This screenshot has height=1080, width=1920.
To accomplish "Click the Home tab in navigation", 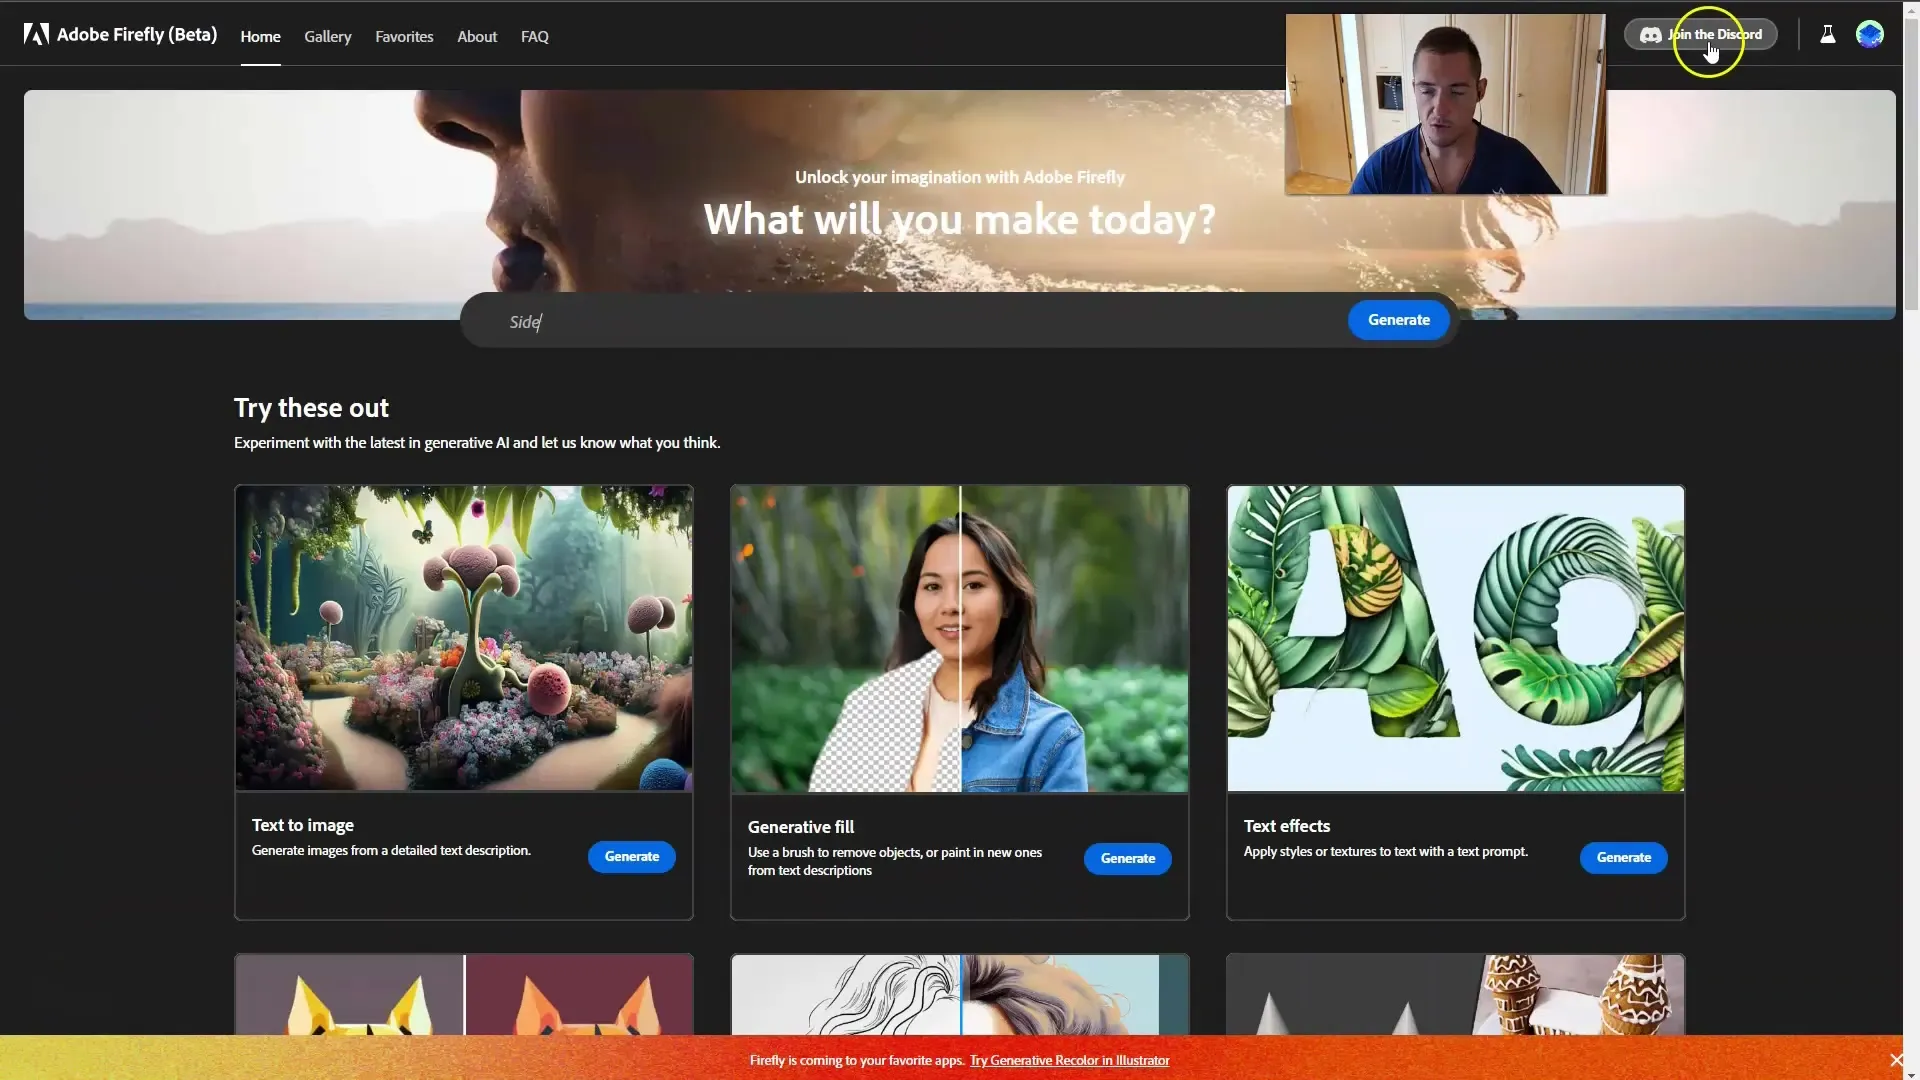I will coord(260,36).
